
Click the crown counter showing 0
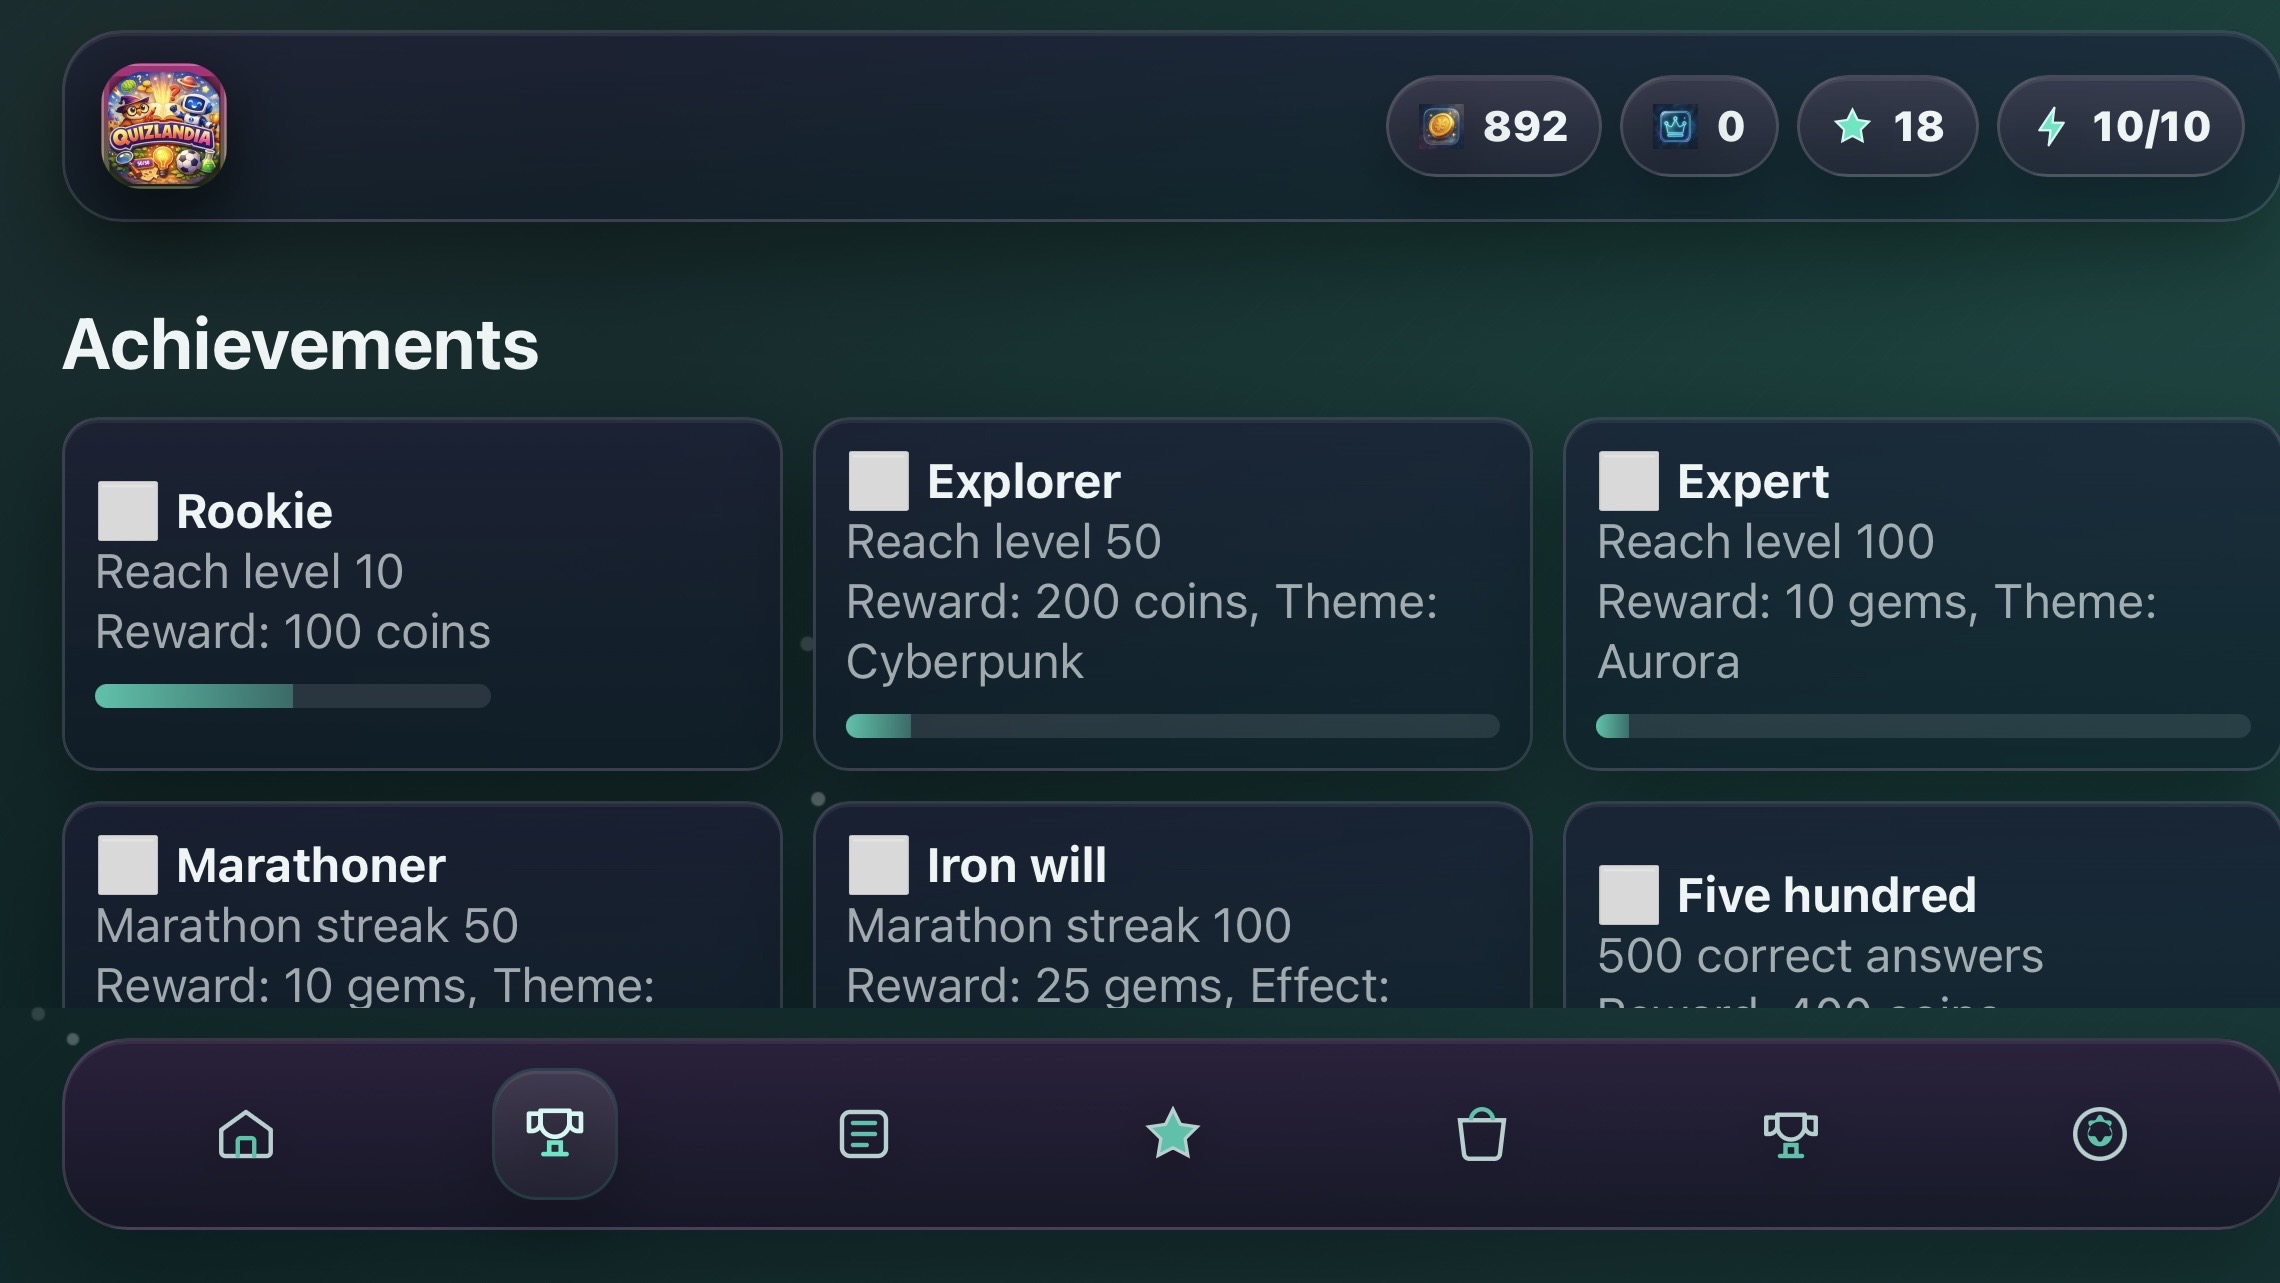click(x=1698, y=126)
